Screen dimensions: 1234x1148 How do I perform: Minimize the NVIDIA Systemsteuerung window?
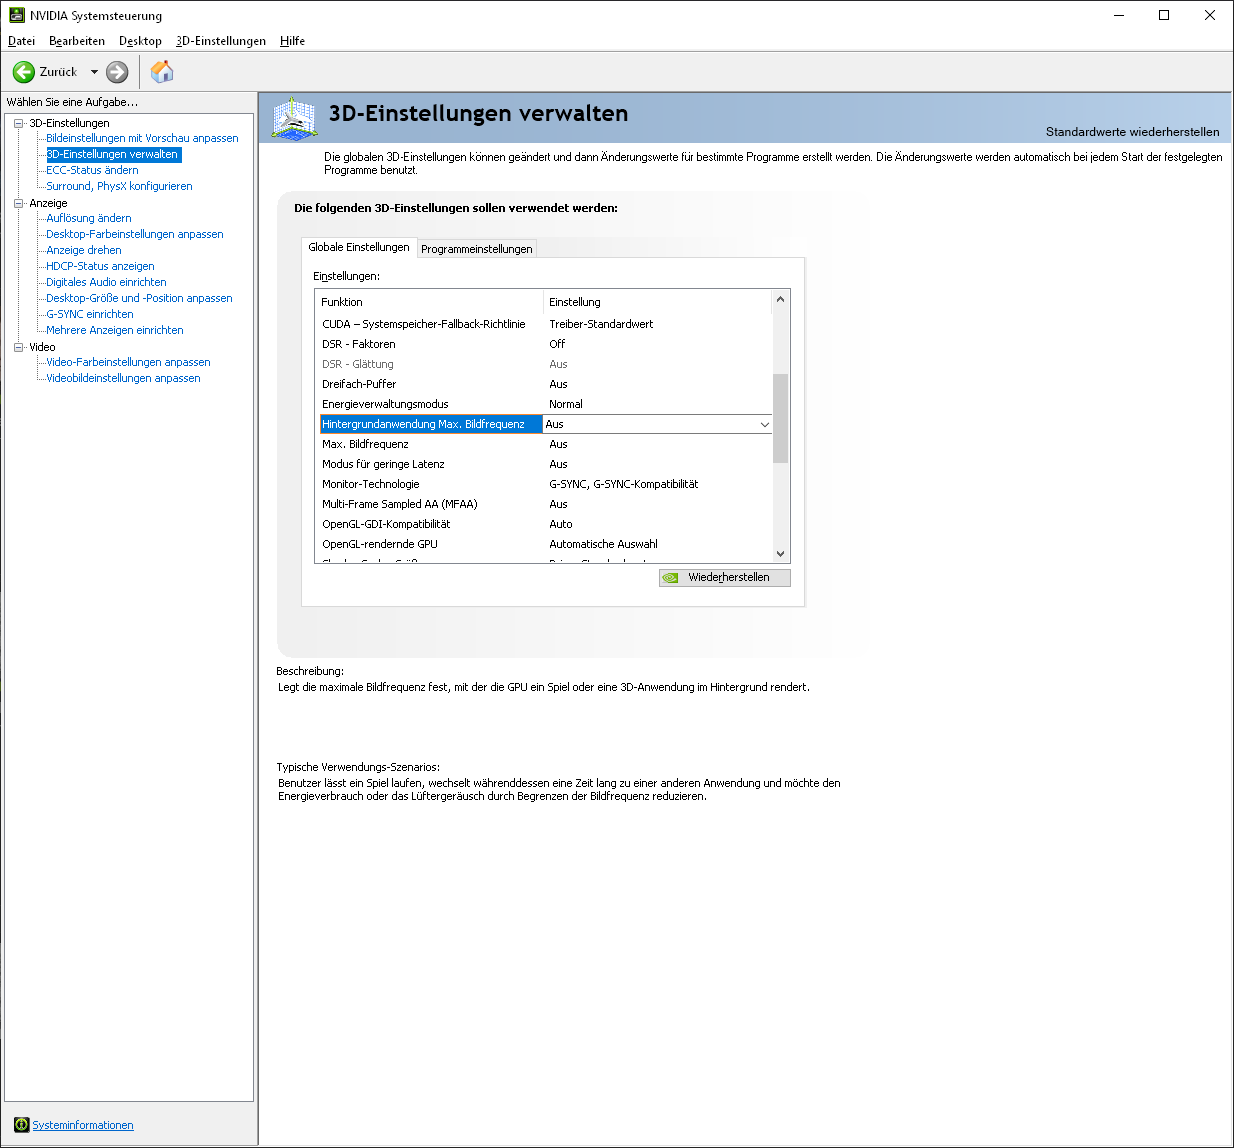click(x=1119, y=15)
